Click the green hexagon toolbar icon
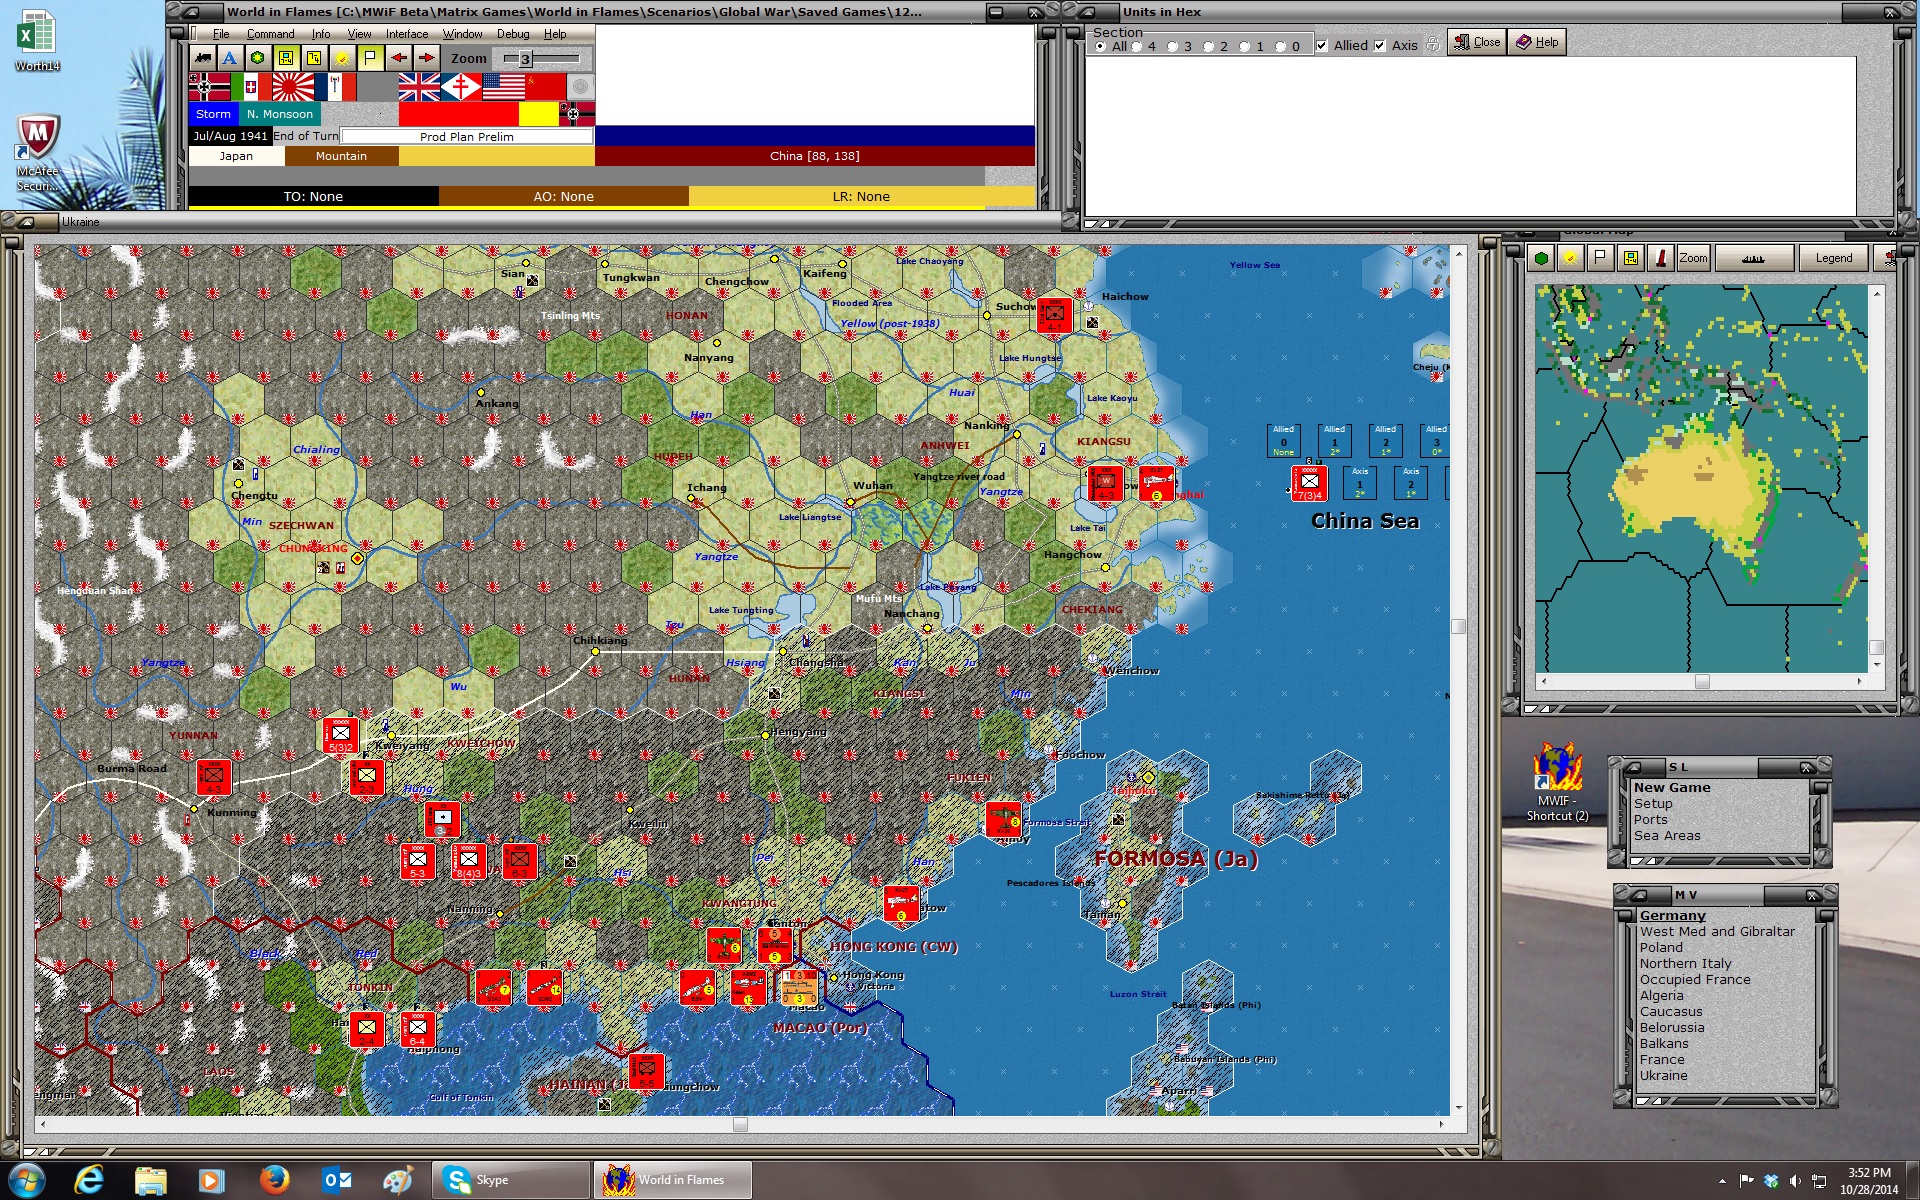The width and height of the screenshot is (1920, 1200). pyautogui.click(x=258, y=58)
